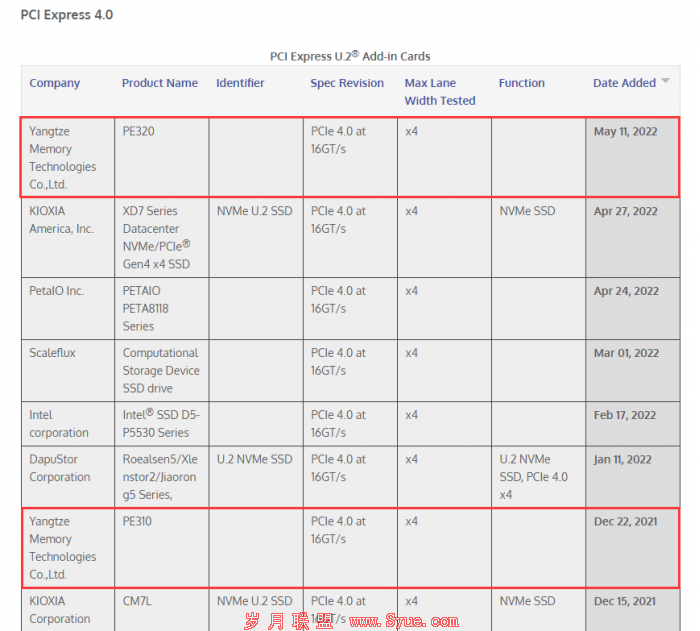Select the KIOXIA America, Inc. company cell
Image resolution: width=700 pixels, height=631 pixels.
[68, 237]
